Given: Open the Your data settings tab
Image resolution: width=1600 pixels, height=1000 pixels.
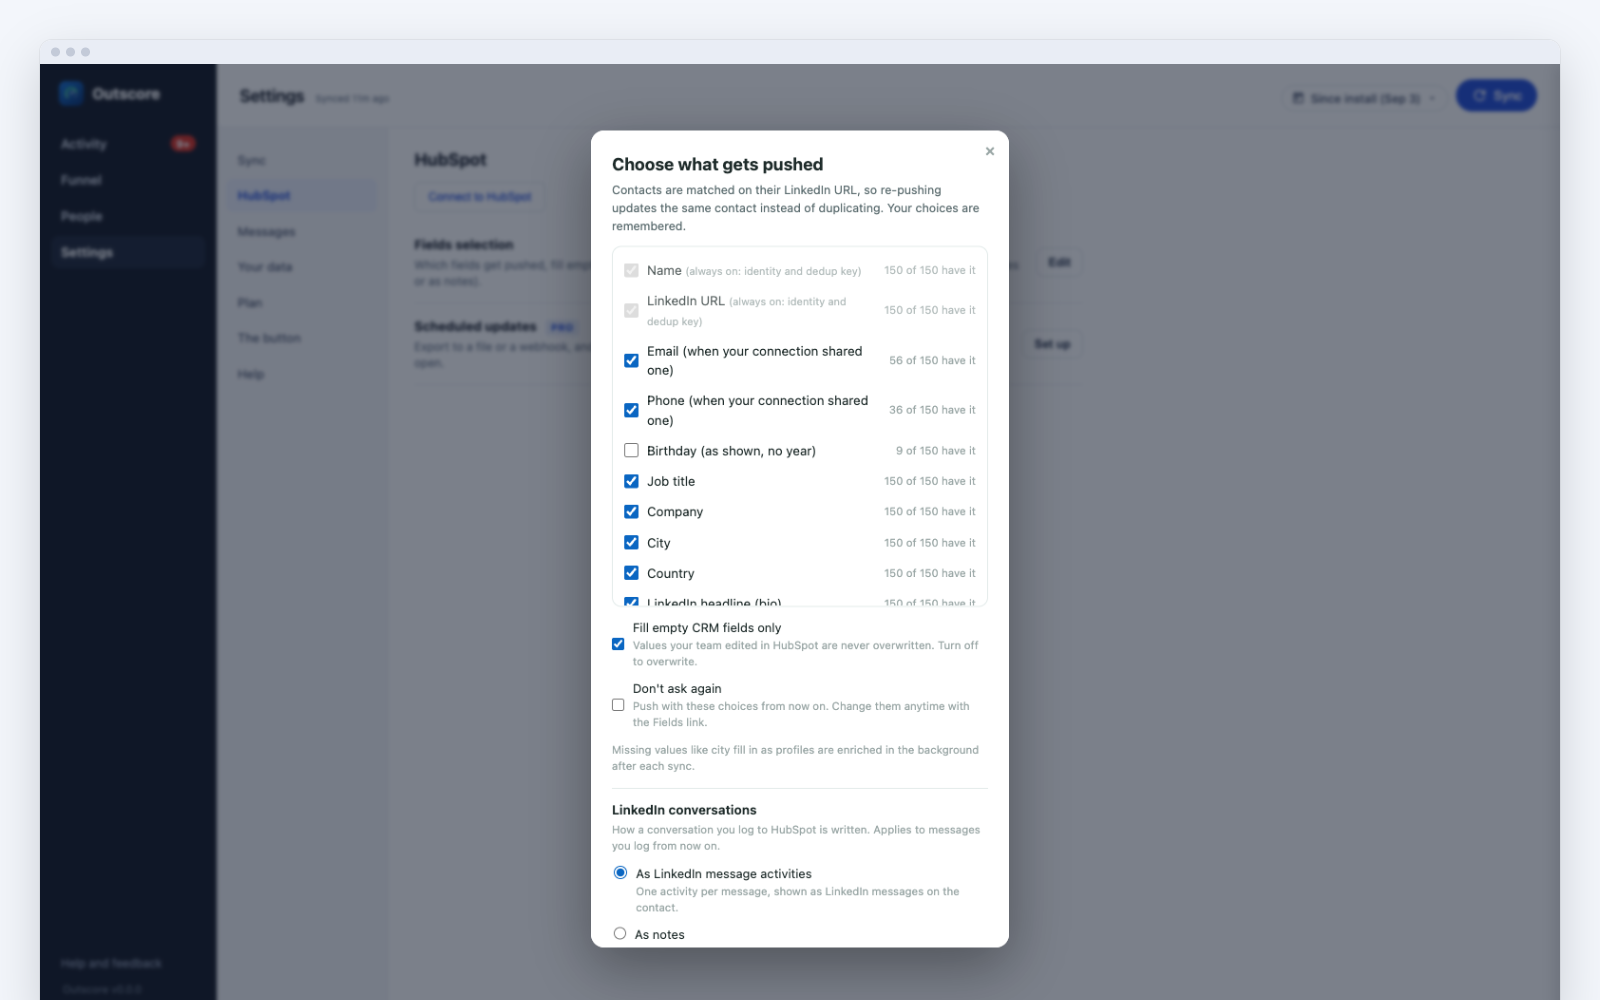Looking at the screenshot, I should (x=302, y=267).
